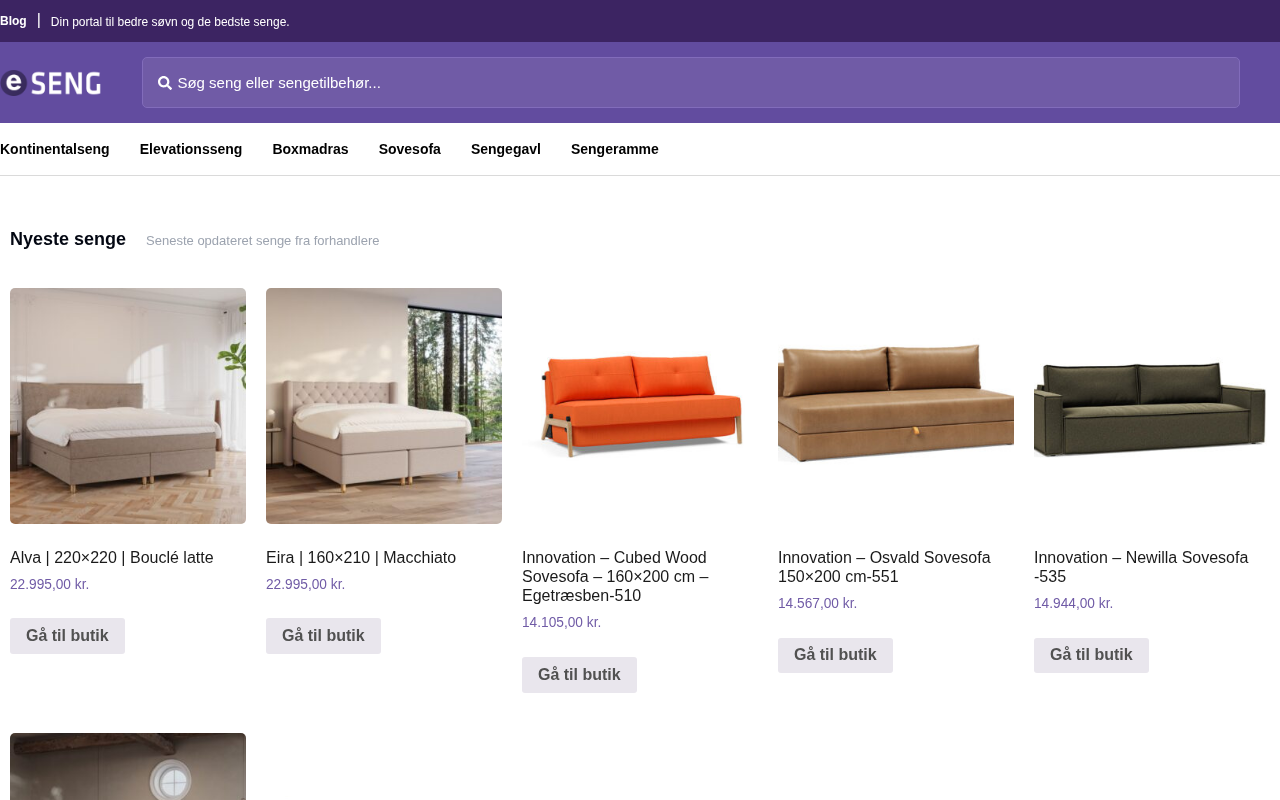
Task: Open the Eira bed product image
Action: [384, 406]
